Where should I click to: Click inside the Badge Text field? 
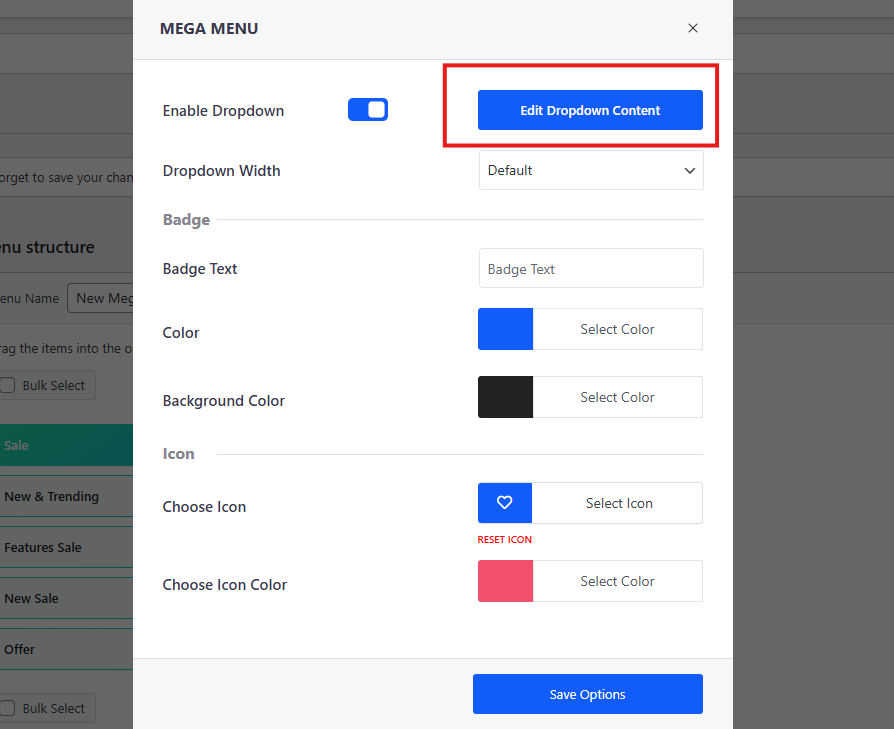coord(590,268)
